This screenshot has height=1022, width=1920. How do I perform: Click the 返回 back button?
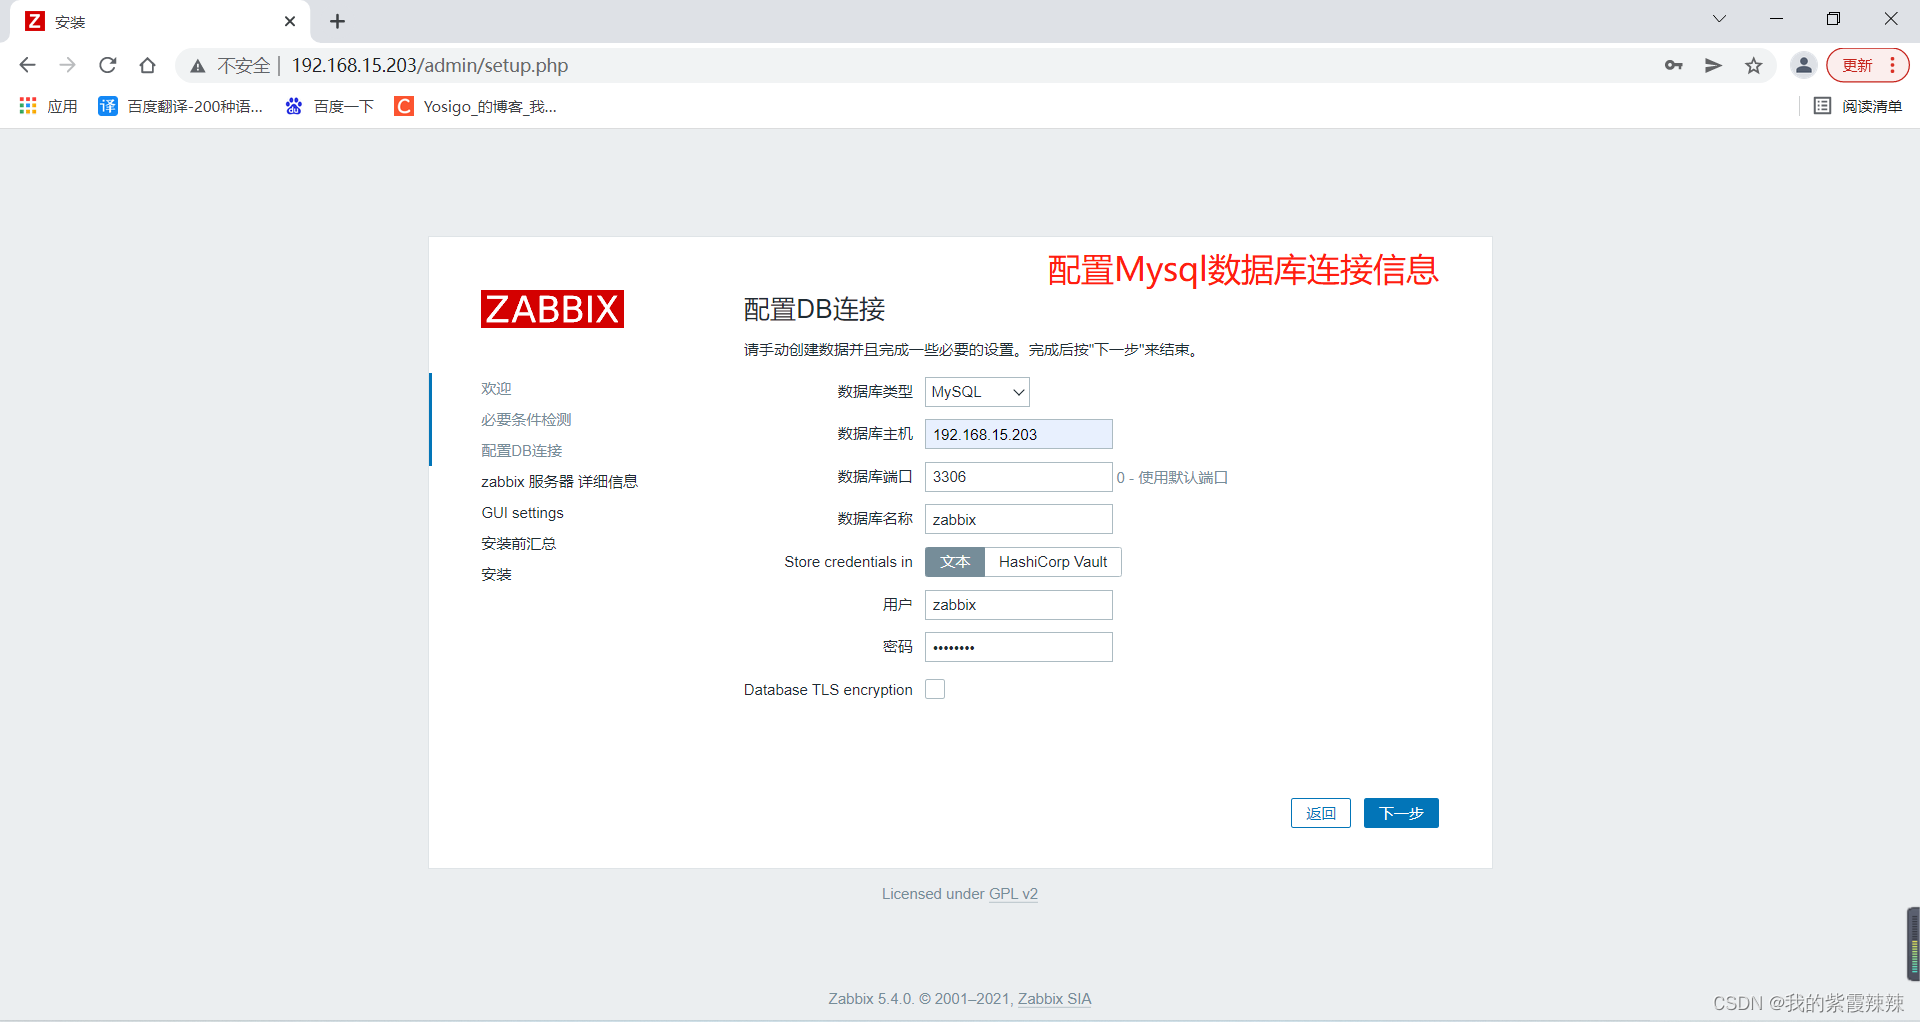click(x=1321, y=813)
